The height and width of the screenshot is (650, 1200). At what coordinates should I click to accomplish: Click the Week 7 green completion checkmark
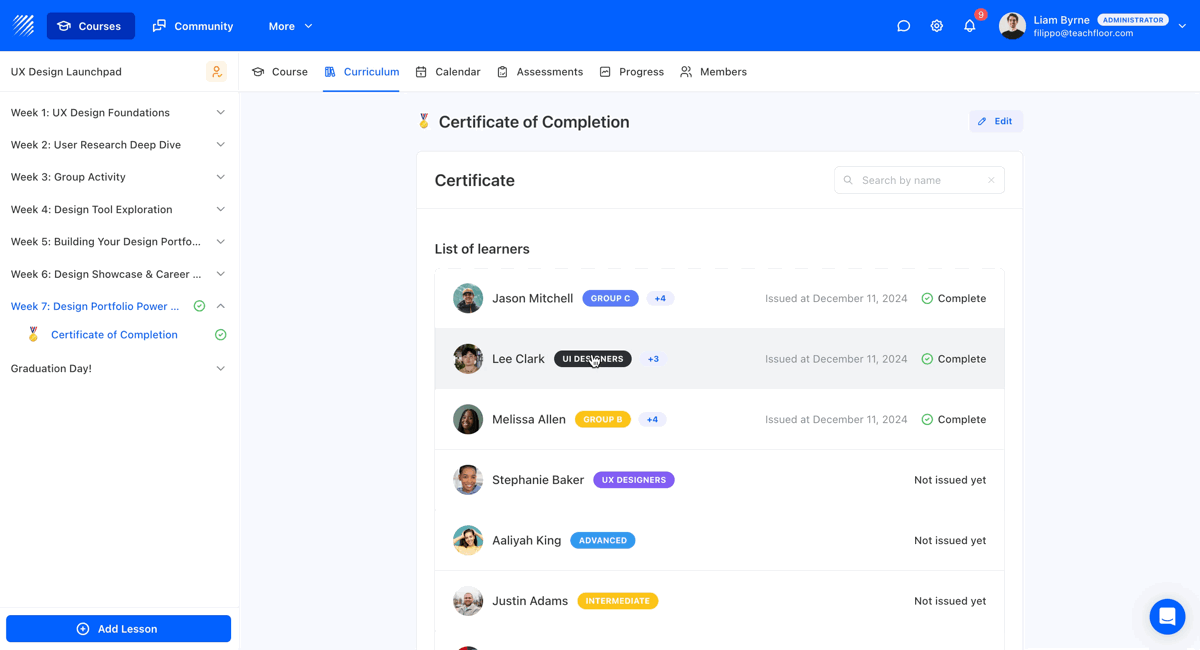tap(199, 306)
